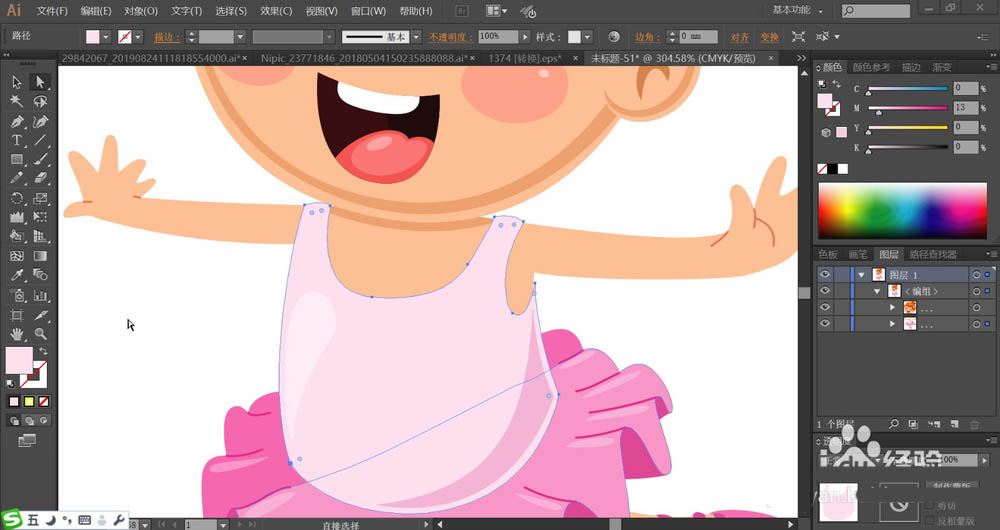Viewport: 1000px width, 530px height.
Task: Select the Artboard tool
Action: [x=17, y=315]
